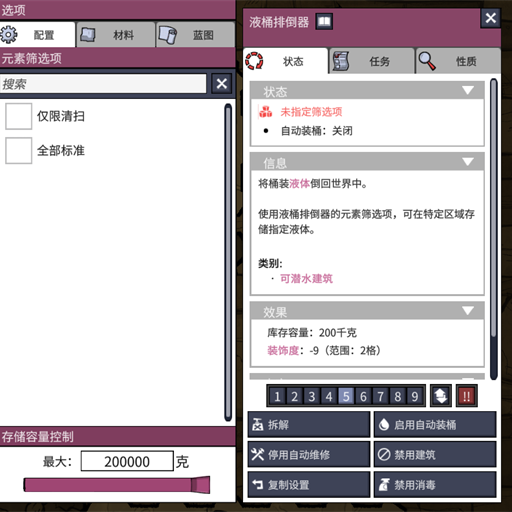This screenshot has width=512, height=512.
Task: Open the 可潜水建筑 category link
Action: (306, 278)
